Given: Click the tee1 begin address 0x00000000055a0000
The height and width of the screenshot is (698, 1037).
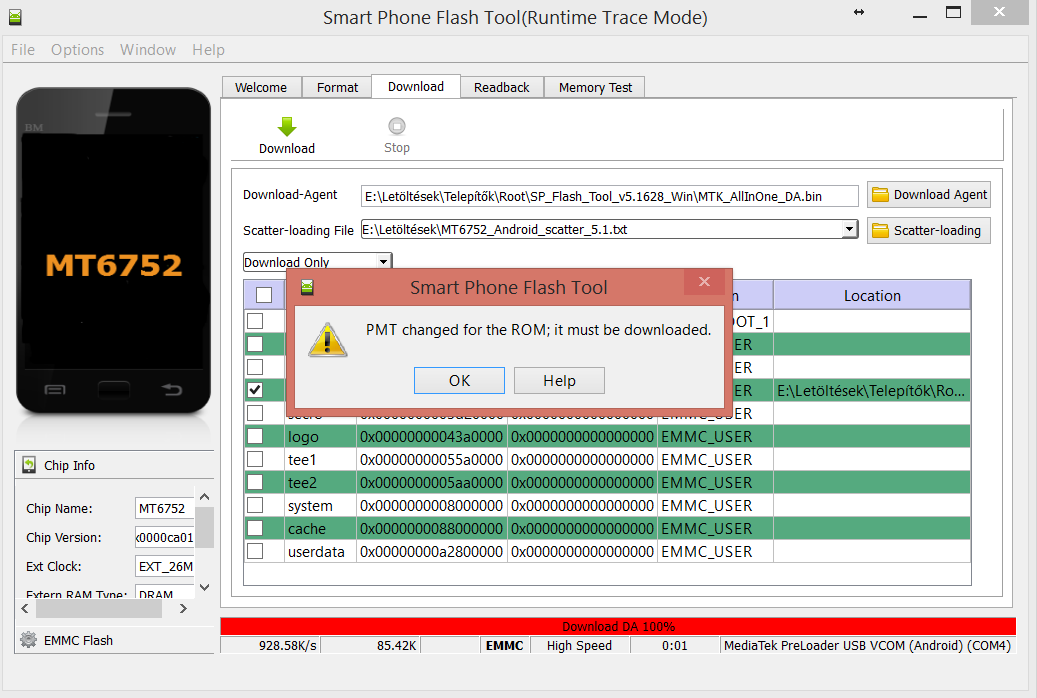Looking at the screenshot, I should (x=431, y=459).
